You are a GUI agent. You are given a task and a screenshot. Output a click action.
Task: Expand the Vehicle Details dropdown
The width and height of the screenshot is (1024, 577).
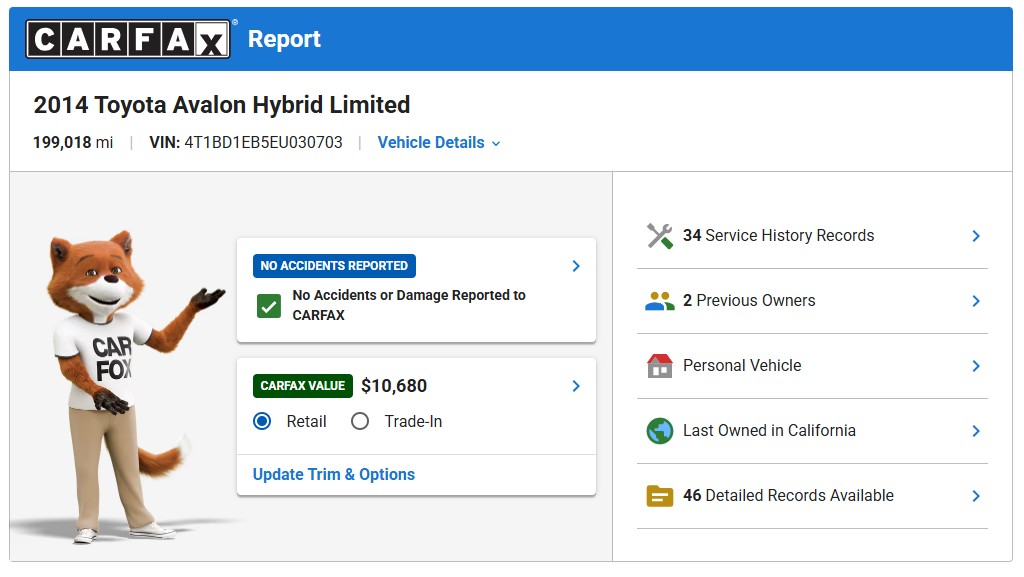439,143
